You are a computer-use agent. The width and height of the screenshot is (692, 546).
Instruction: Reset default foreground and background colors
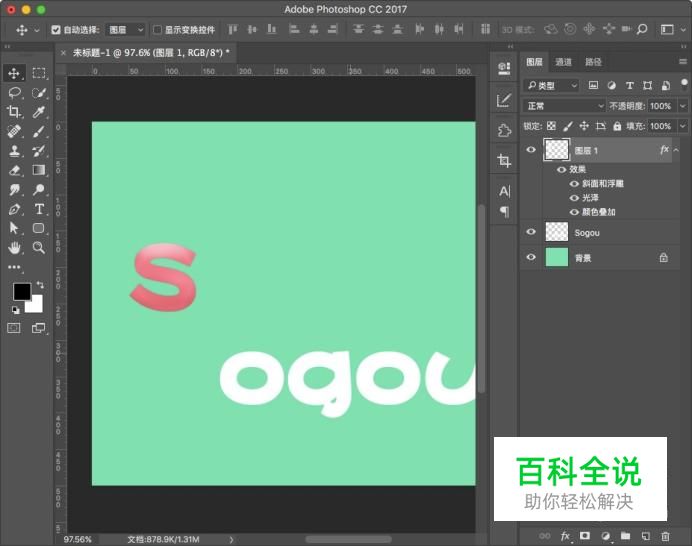pos(15,310)
